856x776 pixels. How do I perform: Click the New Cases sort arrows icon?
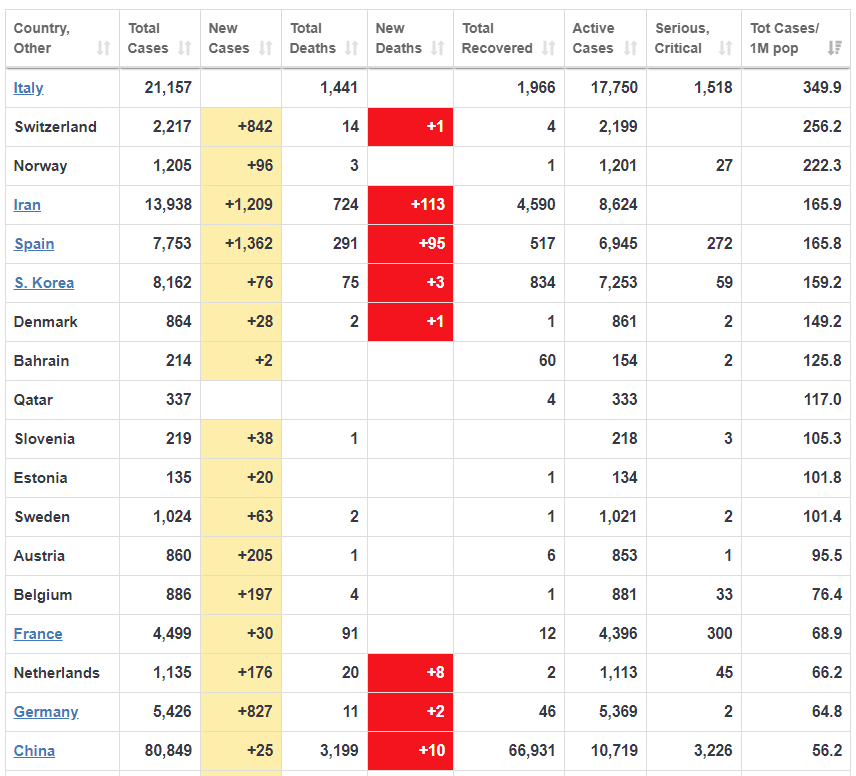pos(265,48)
